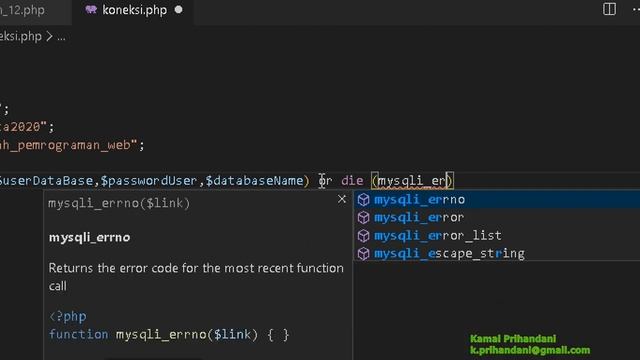640x360 pixels.
Task: Switch to the partially visible _12.php tab
Action: pos(22,10)
